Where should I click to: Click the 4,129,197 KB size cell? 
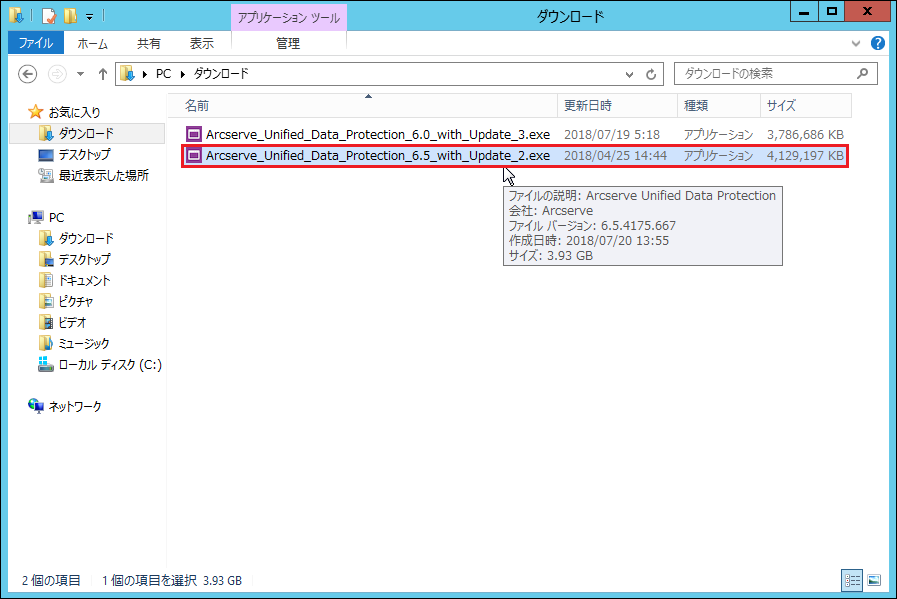tap(805, 156)
